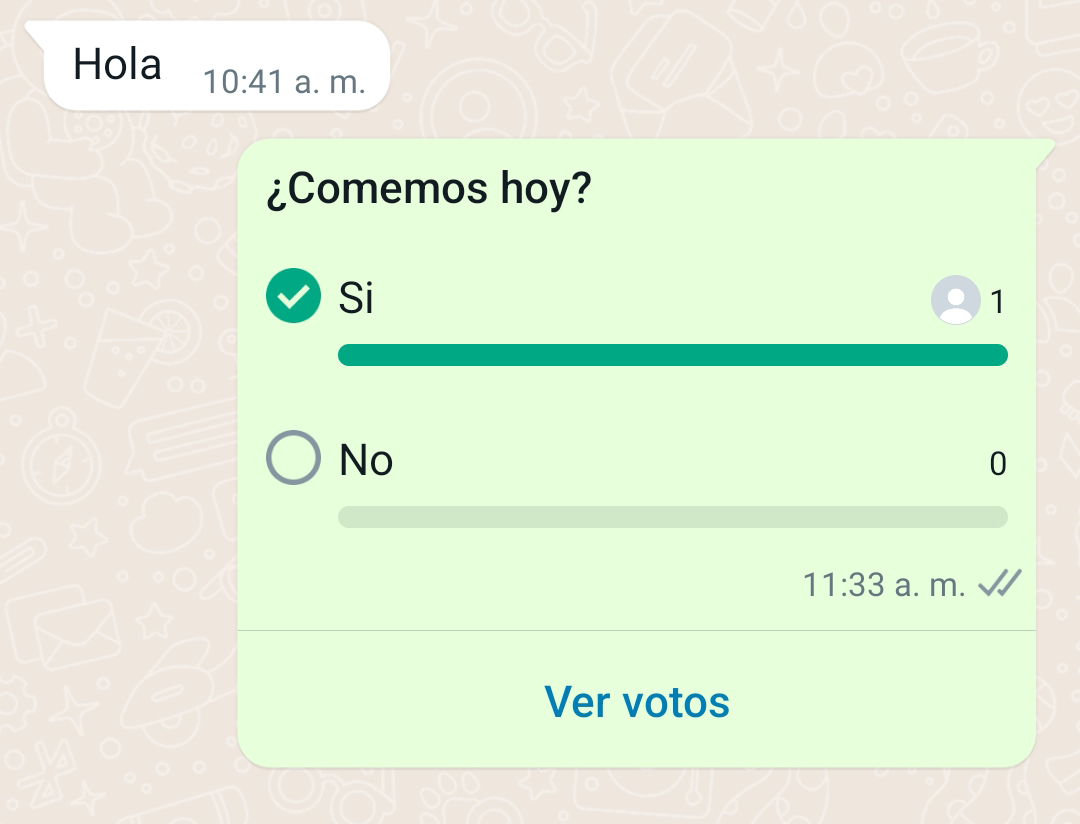Click the empty No vote progress bar
This screenshot has width=1080, height=824.
(672, 517)
